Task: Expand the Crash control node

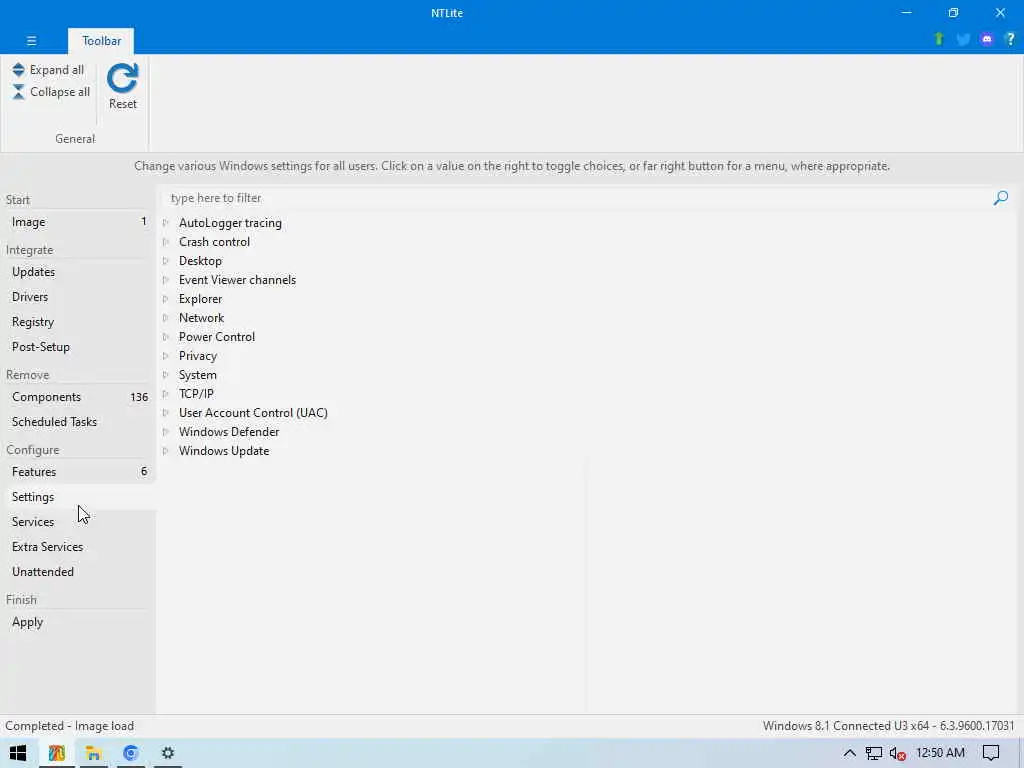Action: (166, 242)
